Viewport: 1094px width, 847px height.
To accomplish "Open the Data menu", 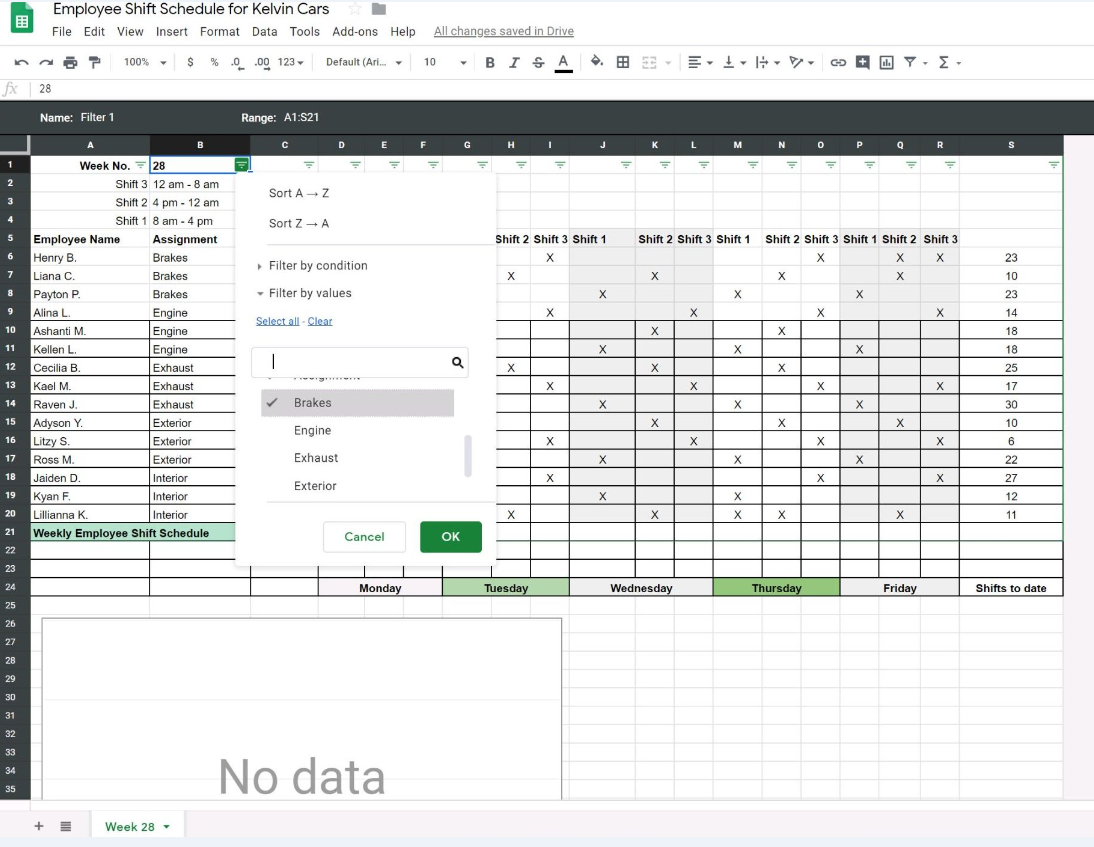I will (264, 31).
